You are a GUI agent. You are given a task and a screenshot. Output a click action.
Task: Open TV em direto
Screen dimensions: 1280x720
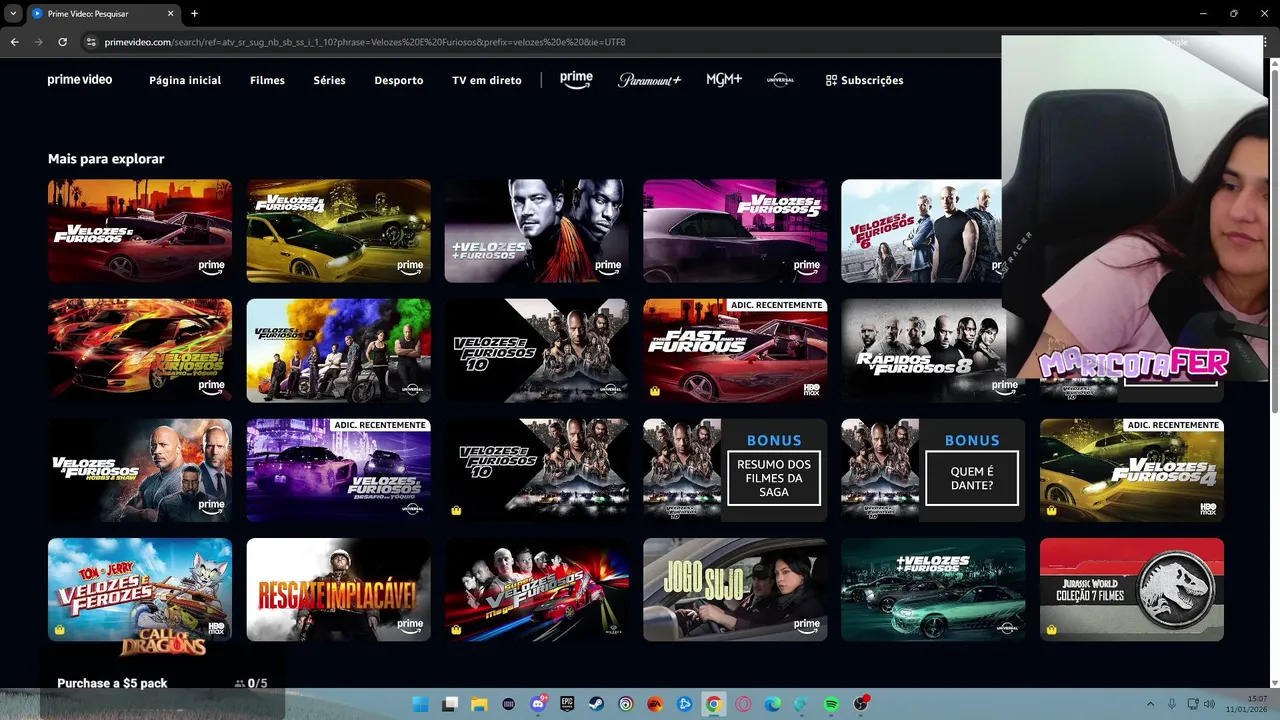pos(487,80)
